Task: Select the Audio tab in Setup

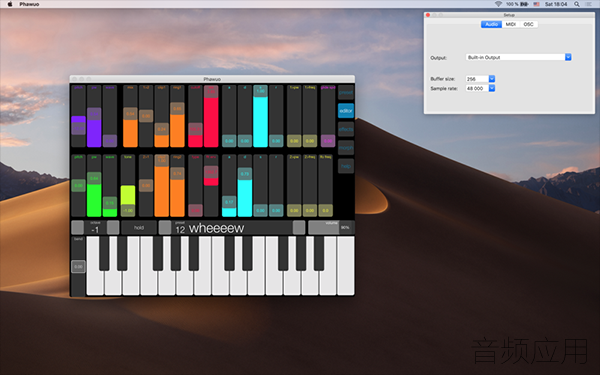Action: tap(491, 24)
